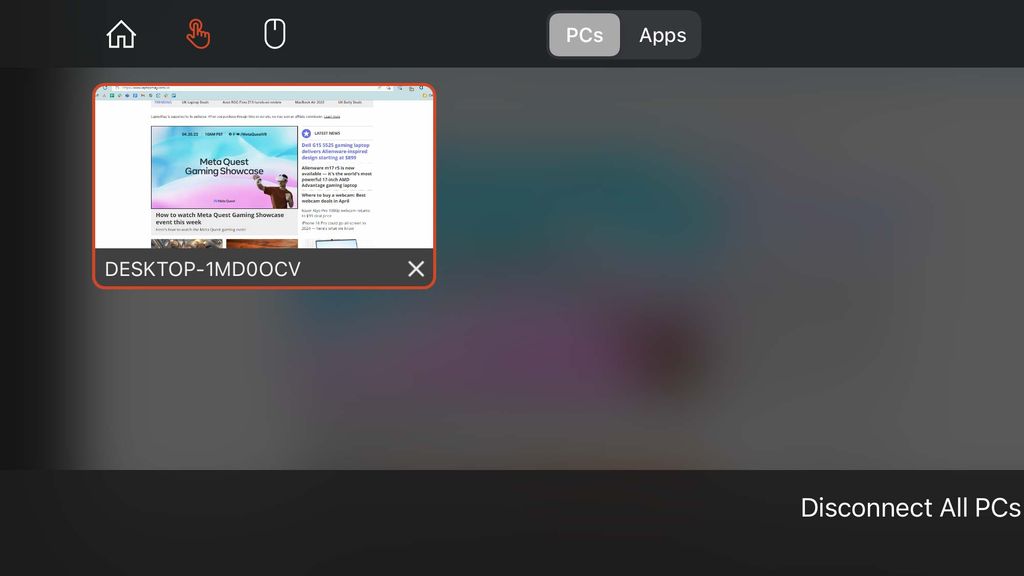The width and height of the screenshot is (1024, 576).
Task: Select the PCs tab
Action: (584, 34)
